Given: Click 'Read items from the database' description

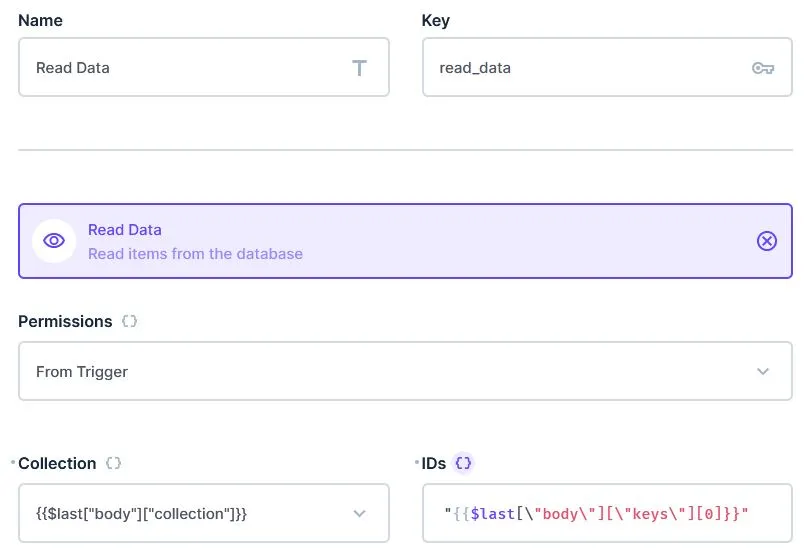Looking at the screenshot, I should [x=195, y=254].
